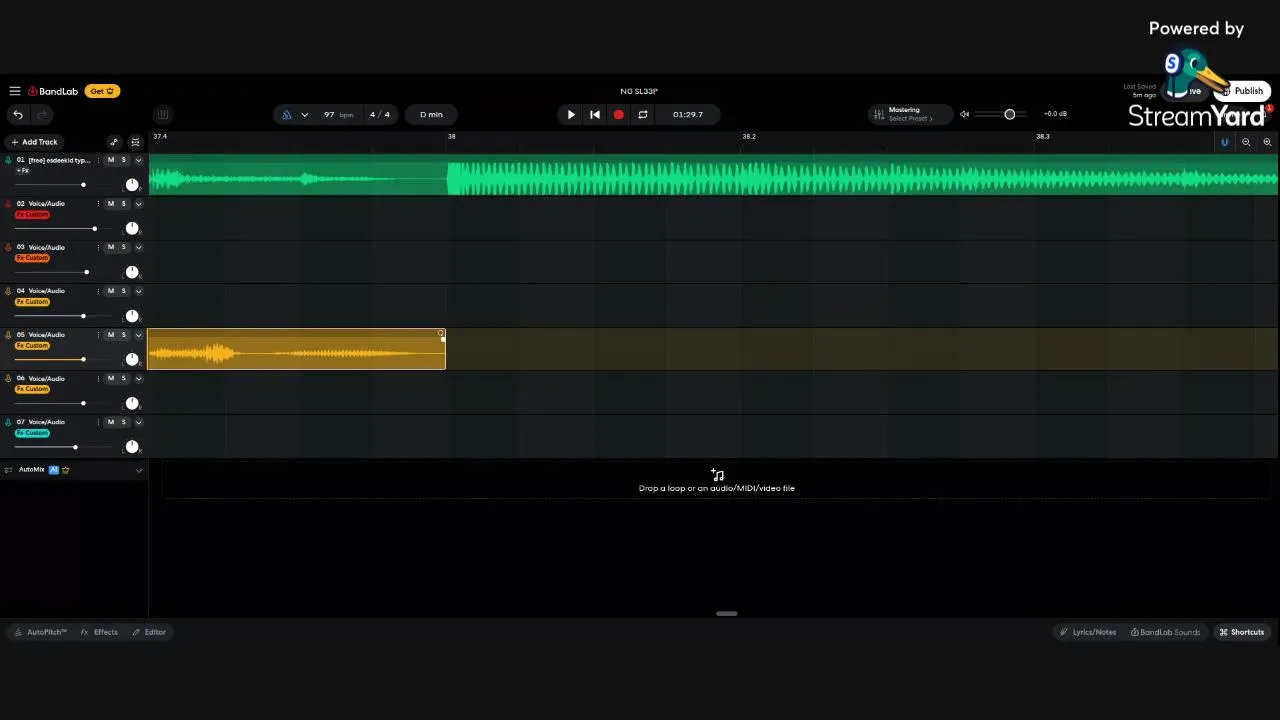Viewport: 1280px width, 720px height.
Task: Select the yellow audio clip on track 05
Action: (296, 350)
